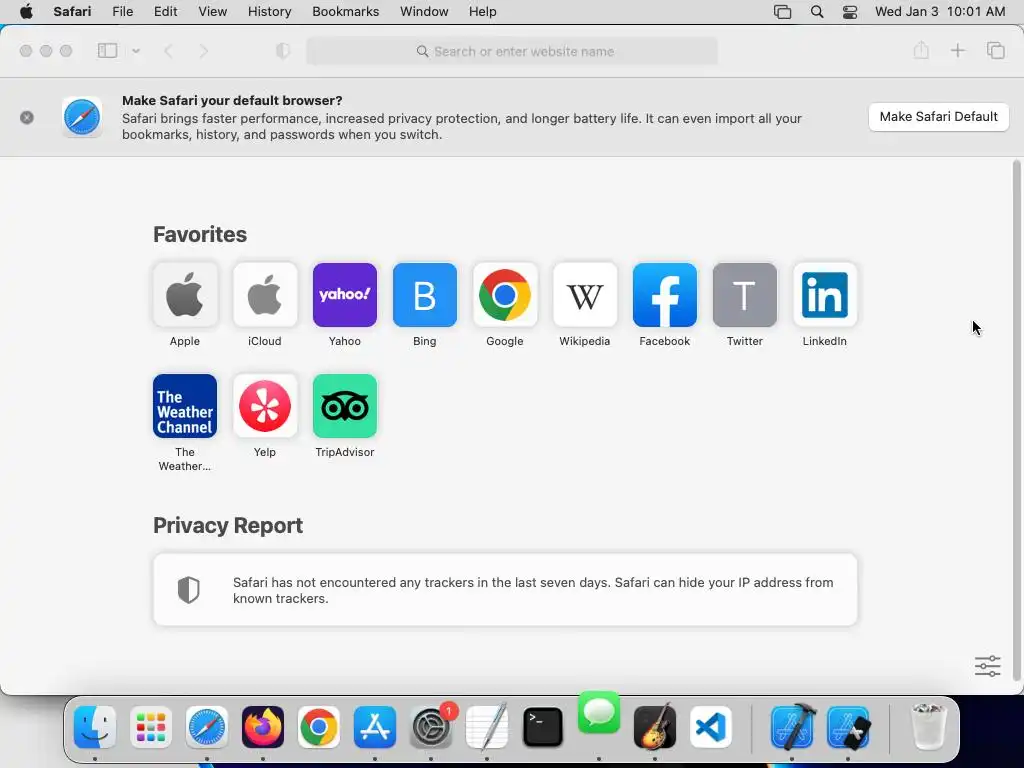The image size is (1024, 768).
Task: Open the History menu
Action: click(x=269, y=12)
